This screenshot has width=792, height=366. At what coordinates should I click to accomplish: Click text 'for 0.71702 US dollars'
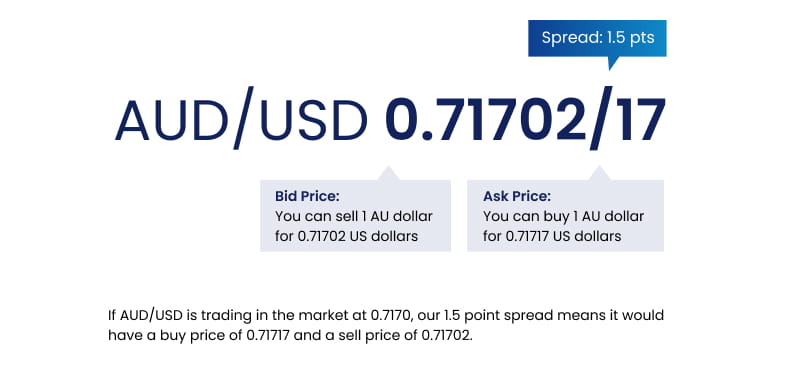pos(346,236)
